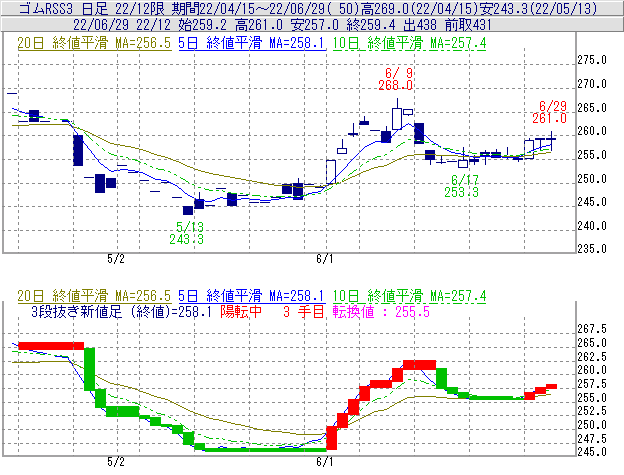Click the 10日 終値平滑 MA=257.4 link in upper chart
Image resolution: width=624 pixels, height=475 pixels.
(410, 43)
